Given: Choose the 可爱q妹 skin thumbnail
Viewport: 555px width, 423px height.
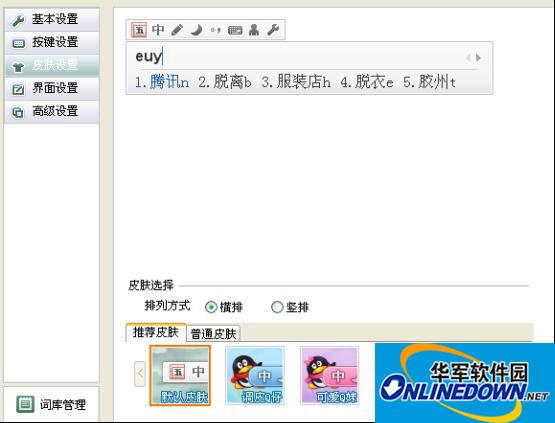Looking at the screenshot, I should tap(330, 375).
